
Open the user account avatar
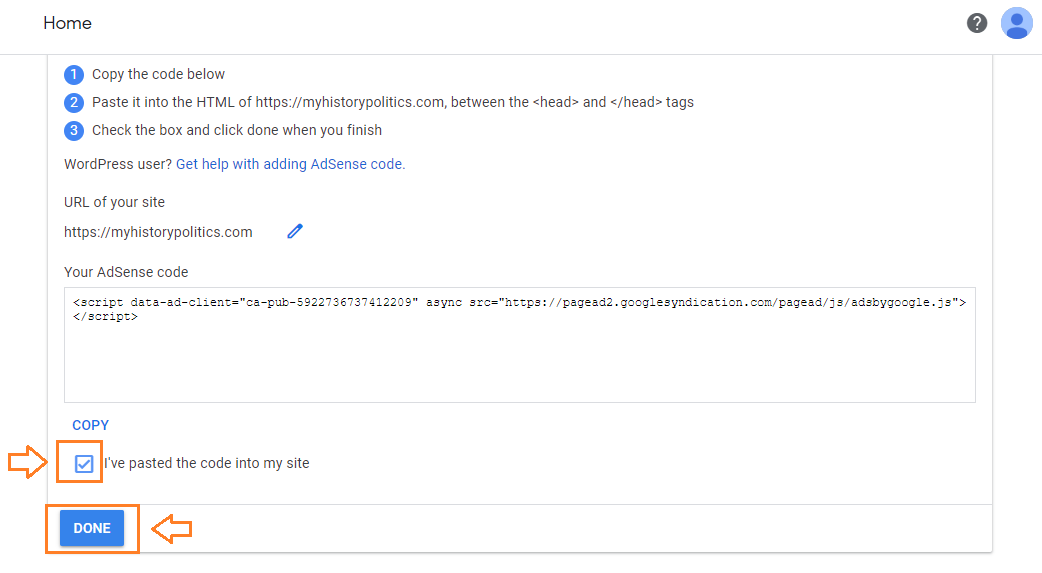coord(1016,23)
